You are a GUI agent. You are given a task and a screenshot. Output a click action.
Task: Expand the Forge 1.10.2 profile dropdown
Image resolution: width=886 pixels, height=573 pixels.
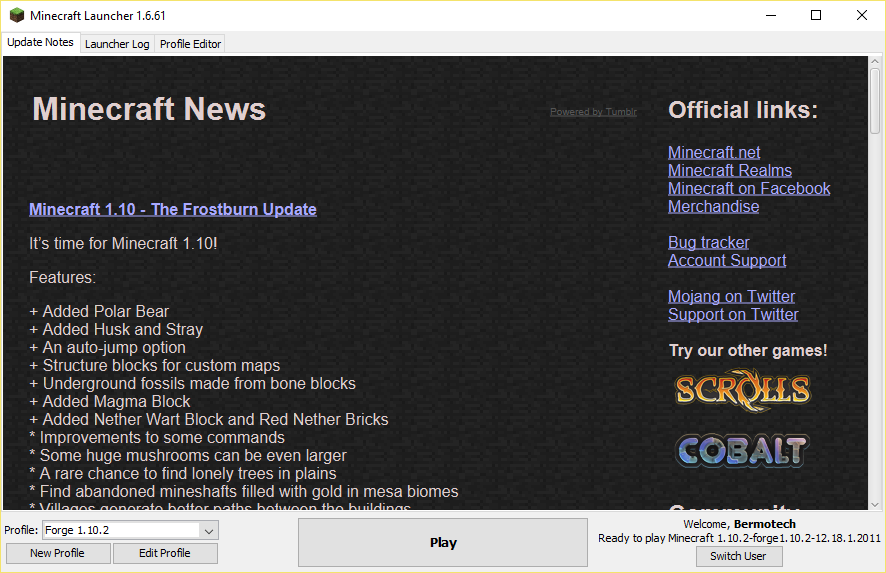click(x=209, y=530)
